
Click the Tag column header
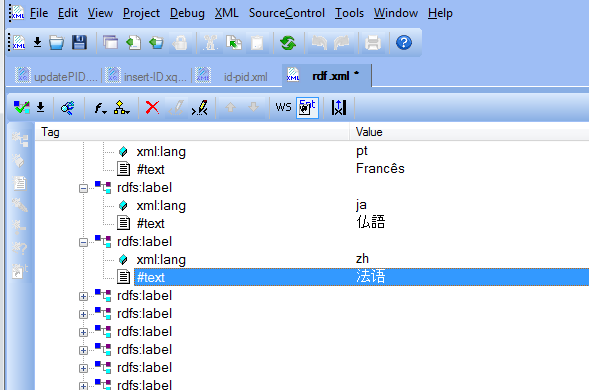pyautogui.click(x=192, y=132)
